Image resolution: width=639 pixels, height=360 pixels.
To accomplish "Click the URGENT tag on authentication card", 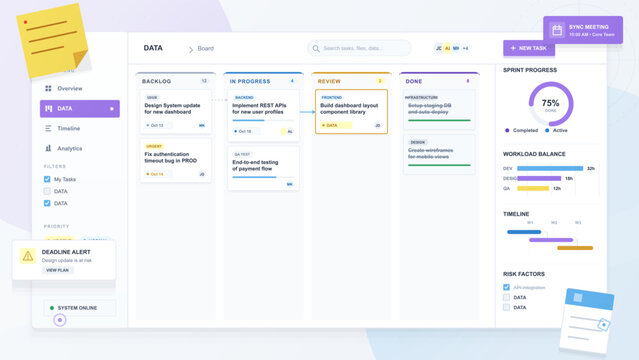I will (x=154, y=146).
